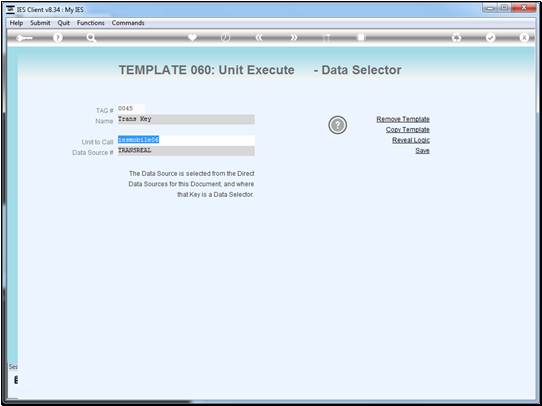Open the Functions menu
The image size is (542, 406).
[91, 23]
